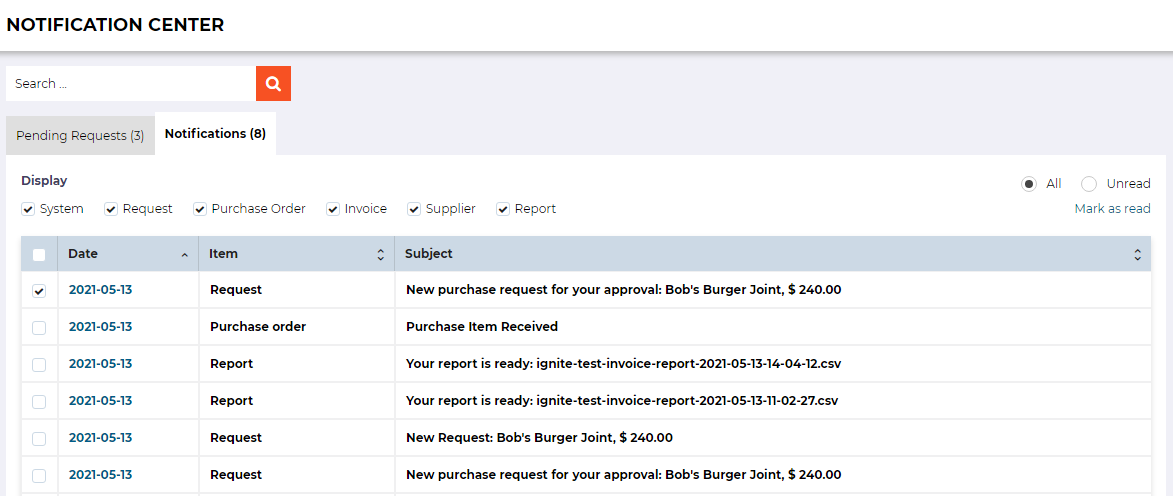Uncheck the first purchase request approval row
1173x496 pixels.
click(39, 290)
